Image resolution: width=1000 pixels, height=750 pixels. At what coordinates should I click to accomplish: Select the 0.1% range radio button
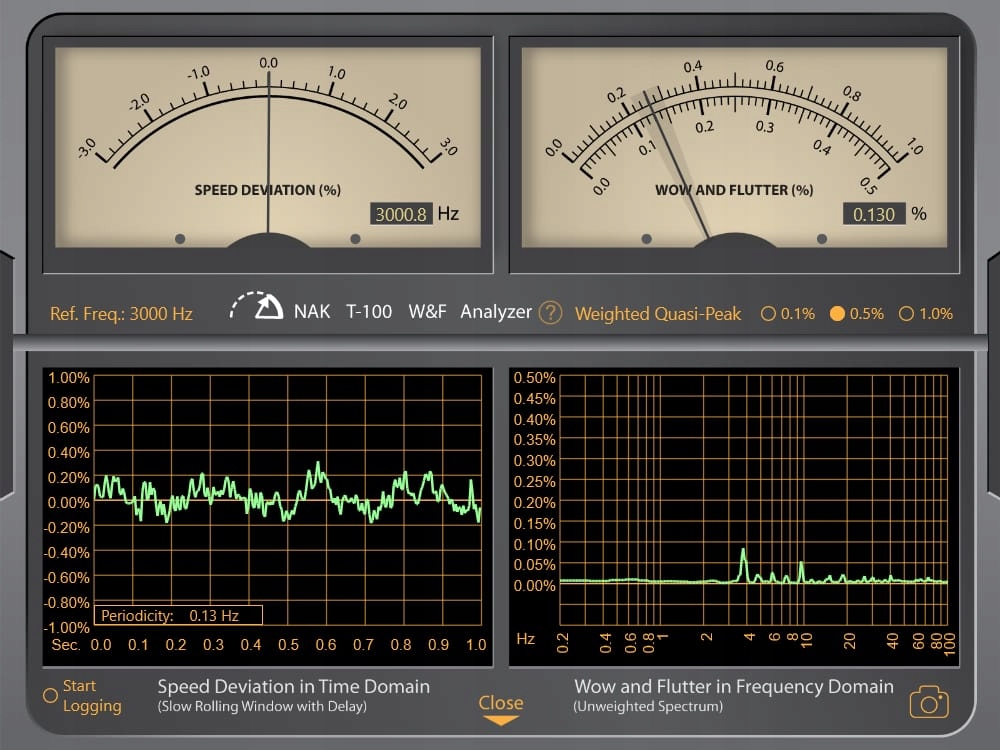point(768,314)
